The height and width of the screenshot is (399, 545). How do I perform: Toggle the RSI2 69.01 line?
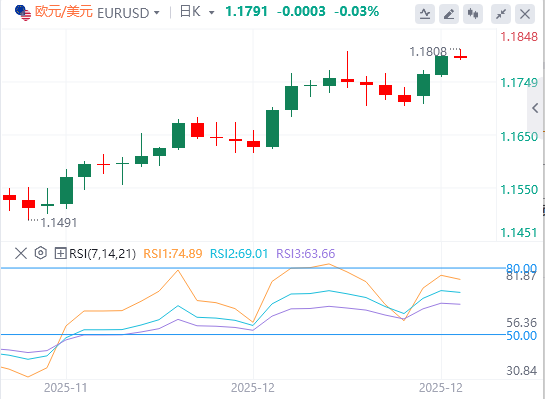tap(239, 253)
